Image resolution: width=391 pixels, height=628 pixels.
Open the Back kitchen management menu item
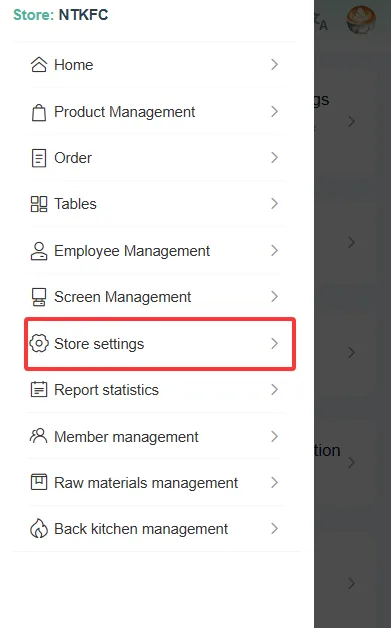pyautogui.click(x=156, y=528)
